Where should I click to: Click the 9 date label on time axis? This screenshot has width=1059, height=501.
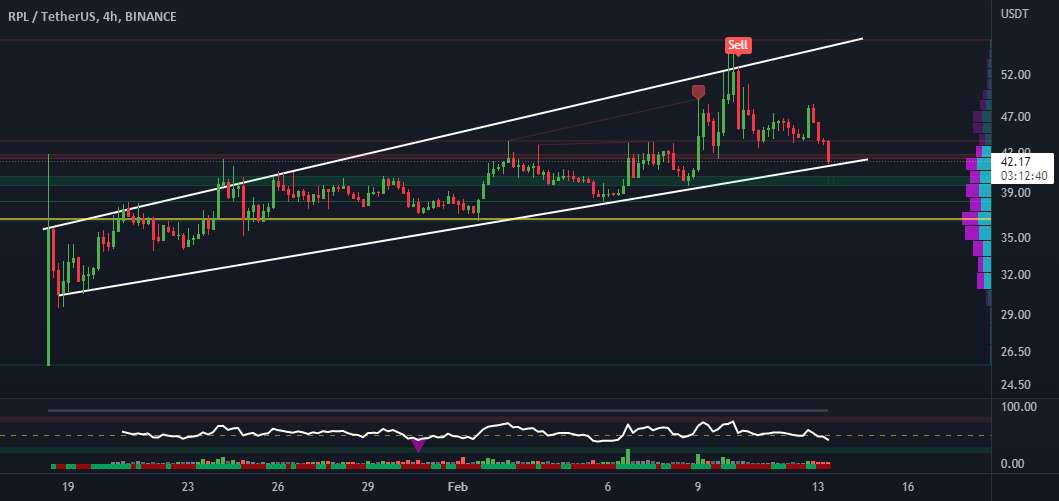(698, 486)
